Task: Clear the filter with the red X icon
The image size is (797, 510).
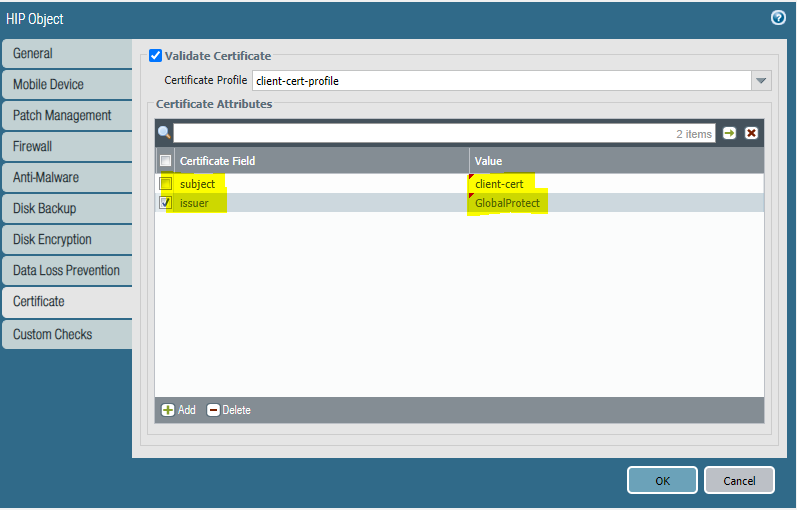Action: (751, 133)
